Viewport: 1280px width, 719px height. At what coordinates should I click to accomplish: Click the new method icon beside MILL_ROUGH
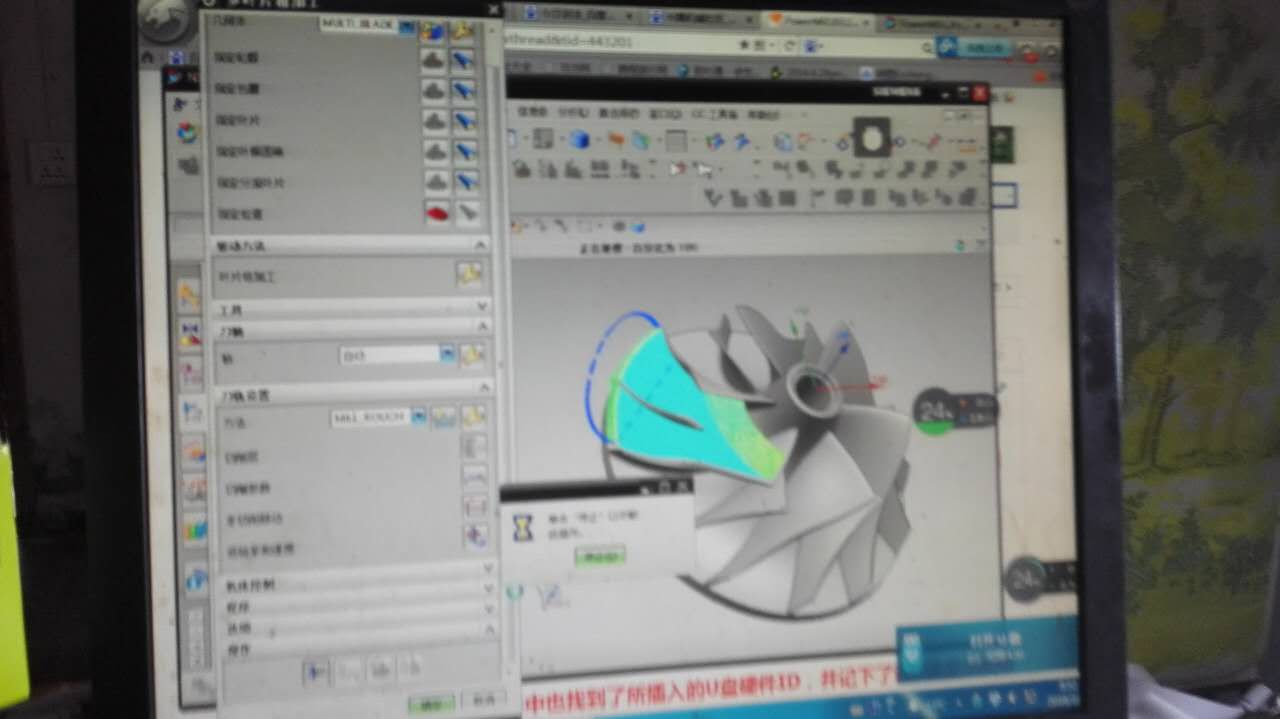pyautogui.click(x=444, y=417)
